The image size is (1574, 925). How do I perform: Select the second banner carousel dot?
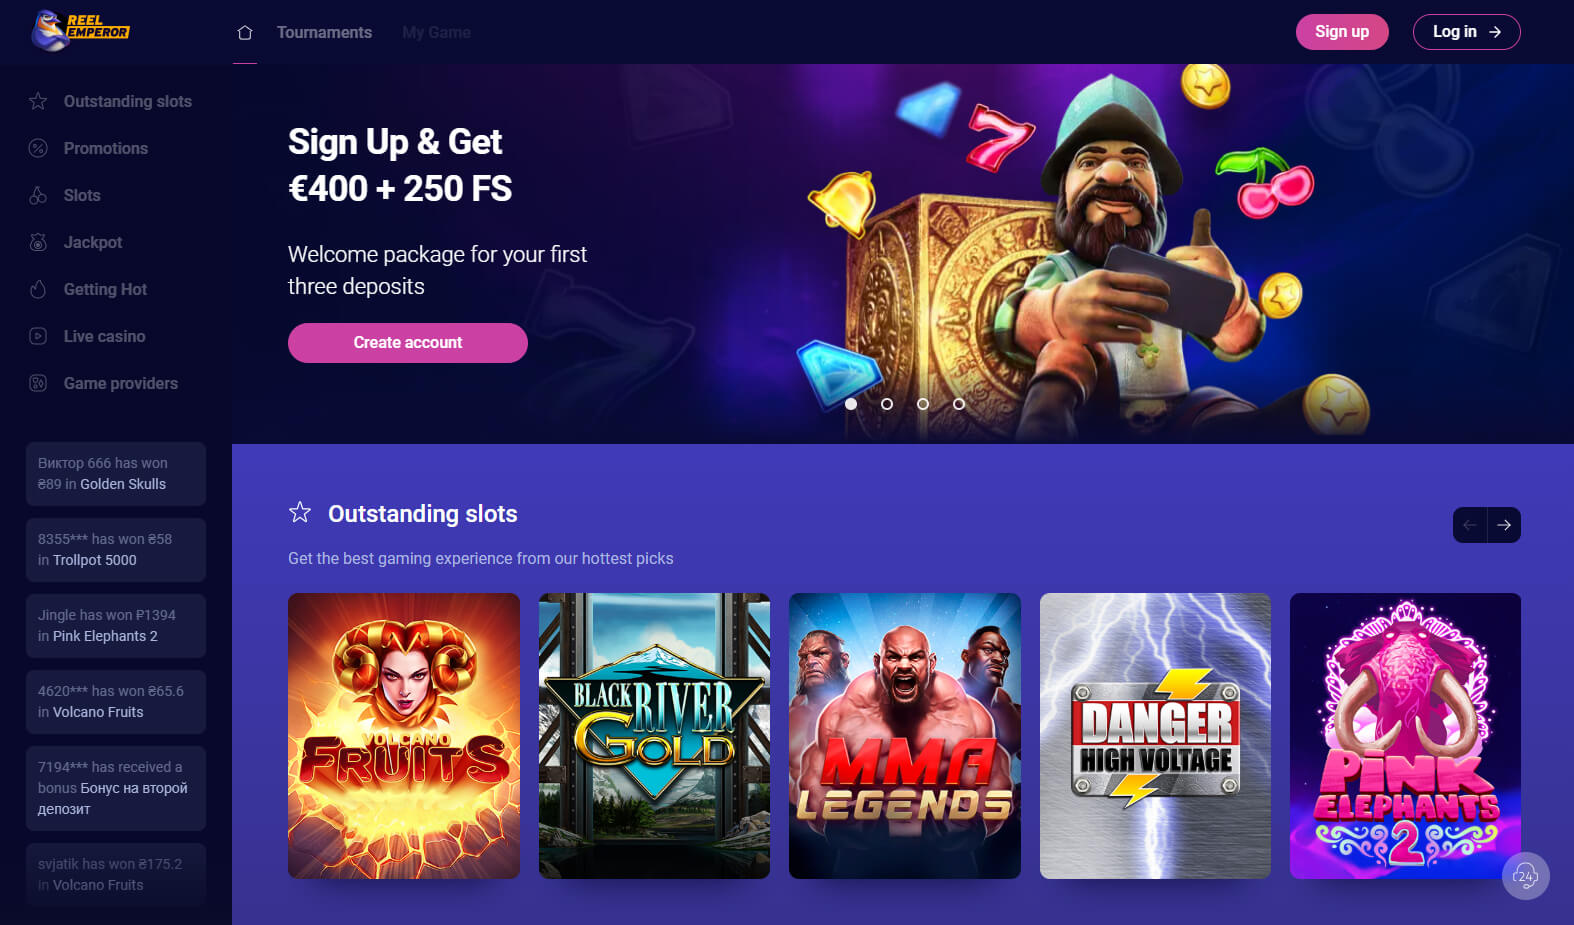pos(887,404)
